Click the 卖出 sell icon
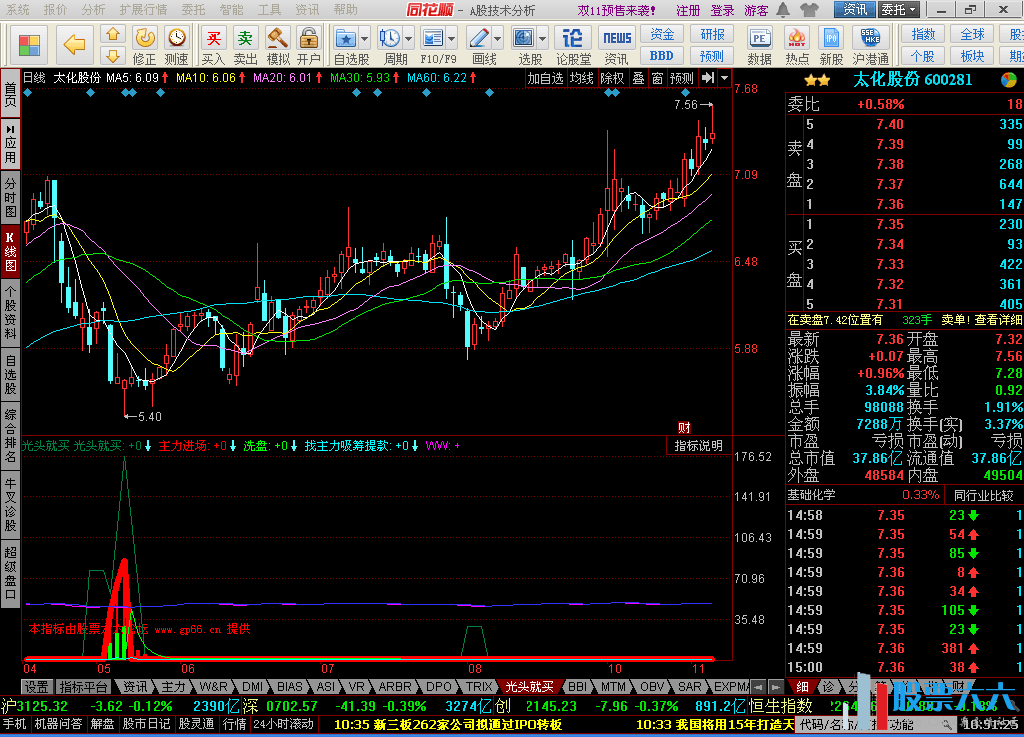Screen dimensions: 1024x737 point(245,46)
